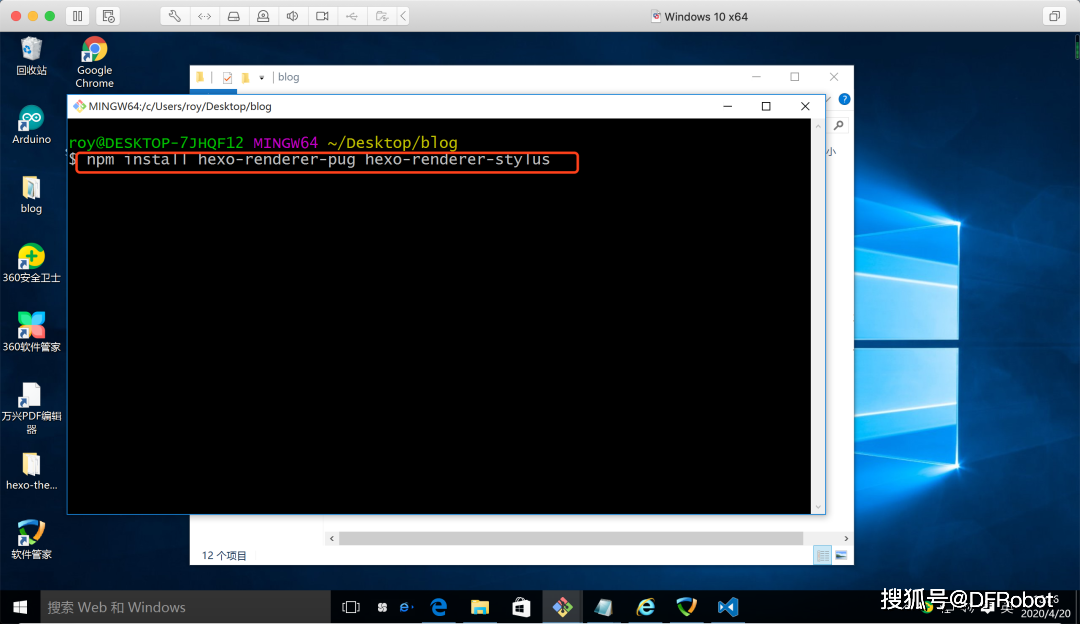Click the hard disk device icon
This screenshot has width=1080, height=624.
pos(234,16)
